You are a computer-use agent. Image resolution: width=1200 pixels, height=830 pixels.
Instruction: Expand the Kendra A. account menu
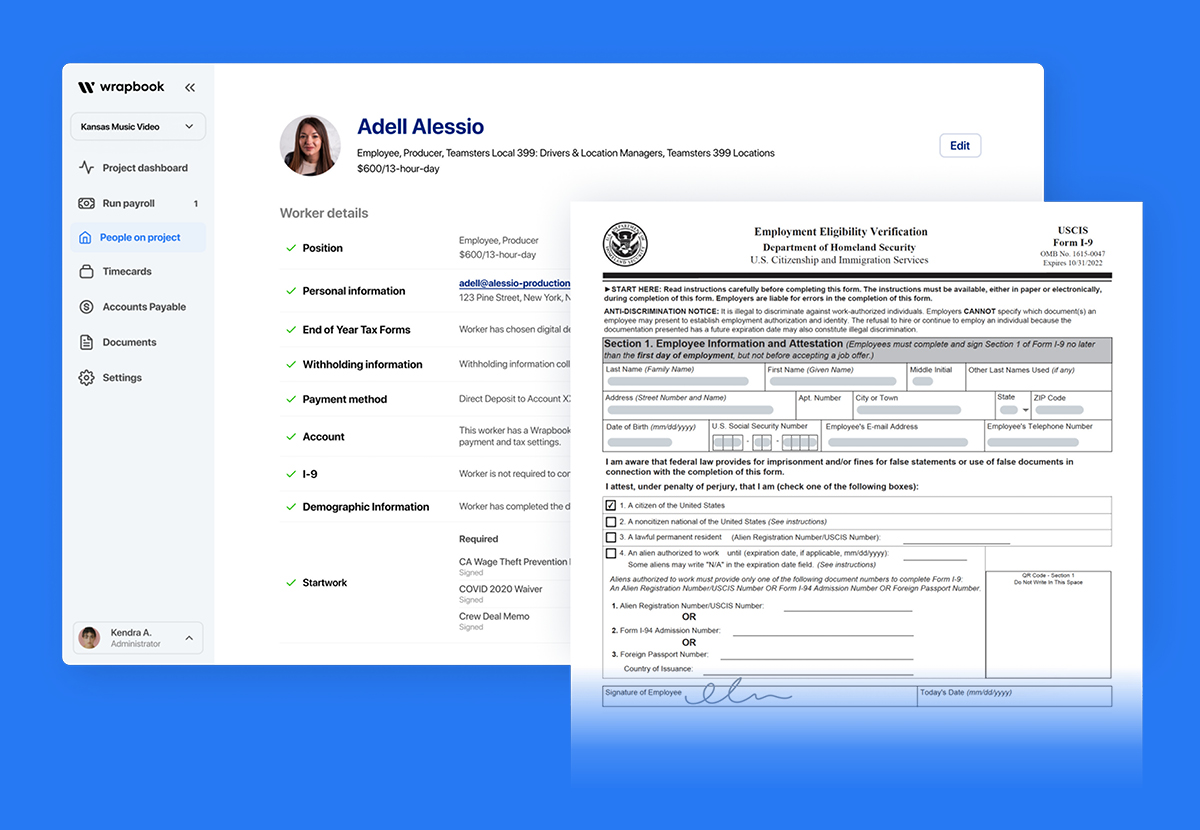(137, 637)
